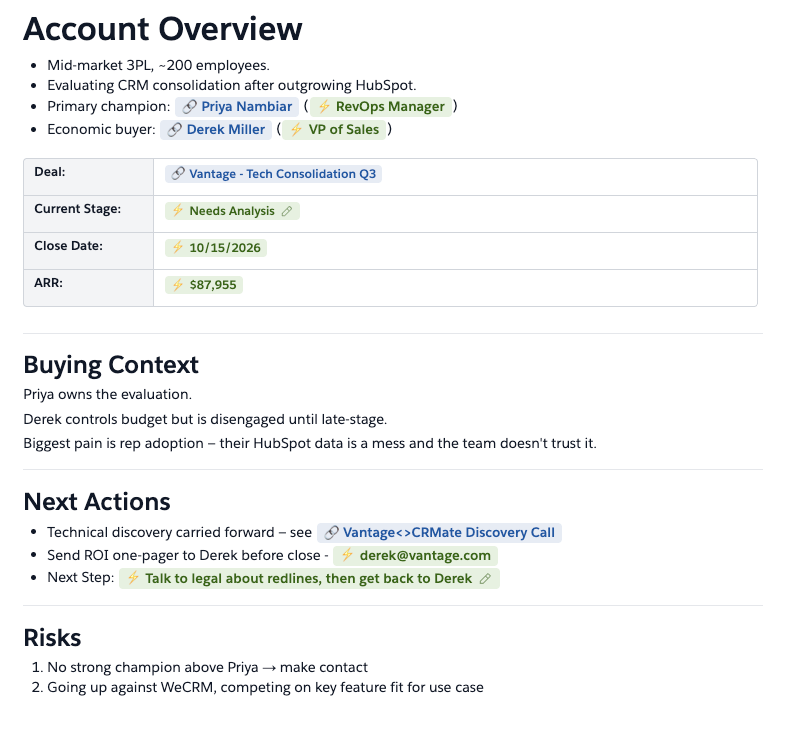The image size is (796, 731).
Task: Click the 'ARR:' table label cell
Action: 88,288
